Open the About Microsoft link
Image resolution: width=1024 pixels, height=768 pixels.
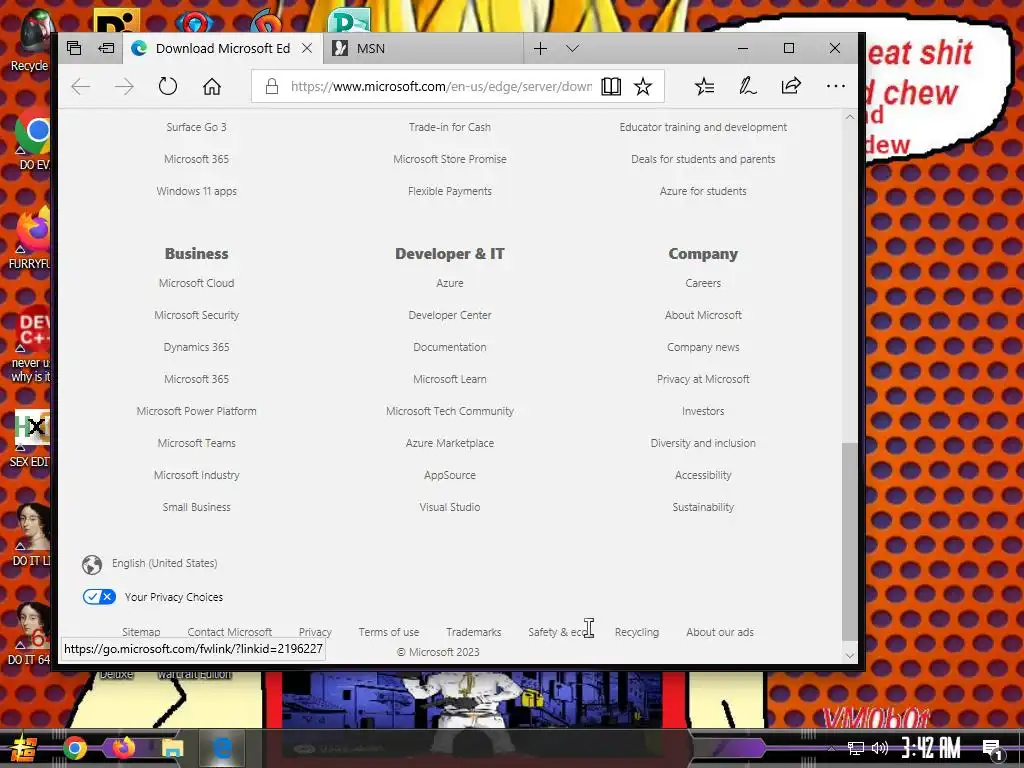[x=703, y=315]
